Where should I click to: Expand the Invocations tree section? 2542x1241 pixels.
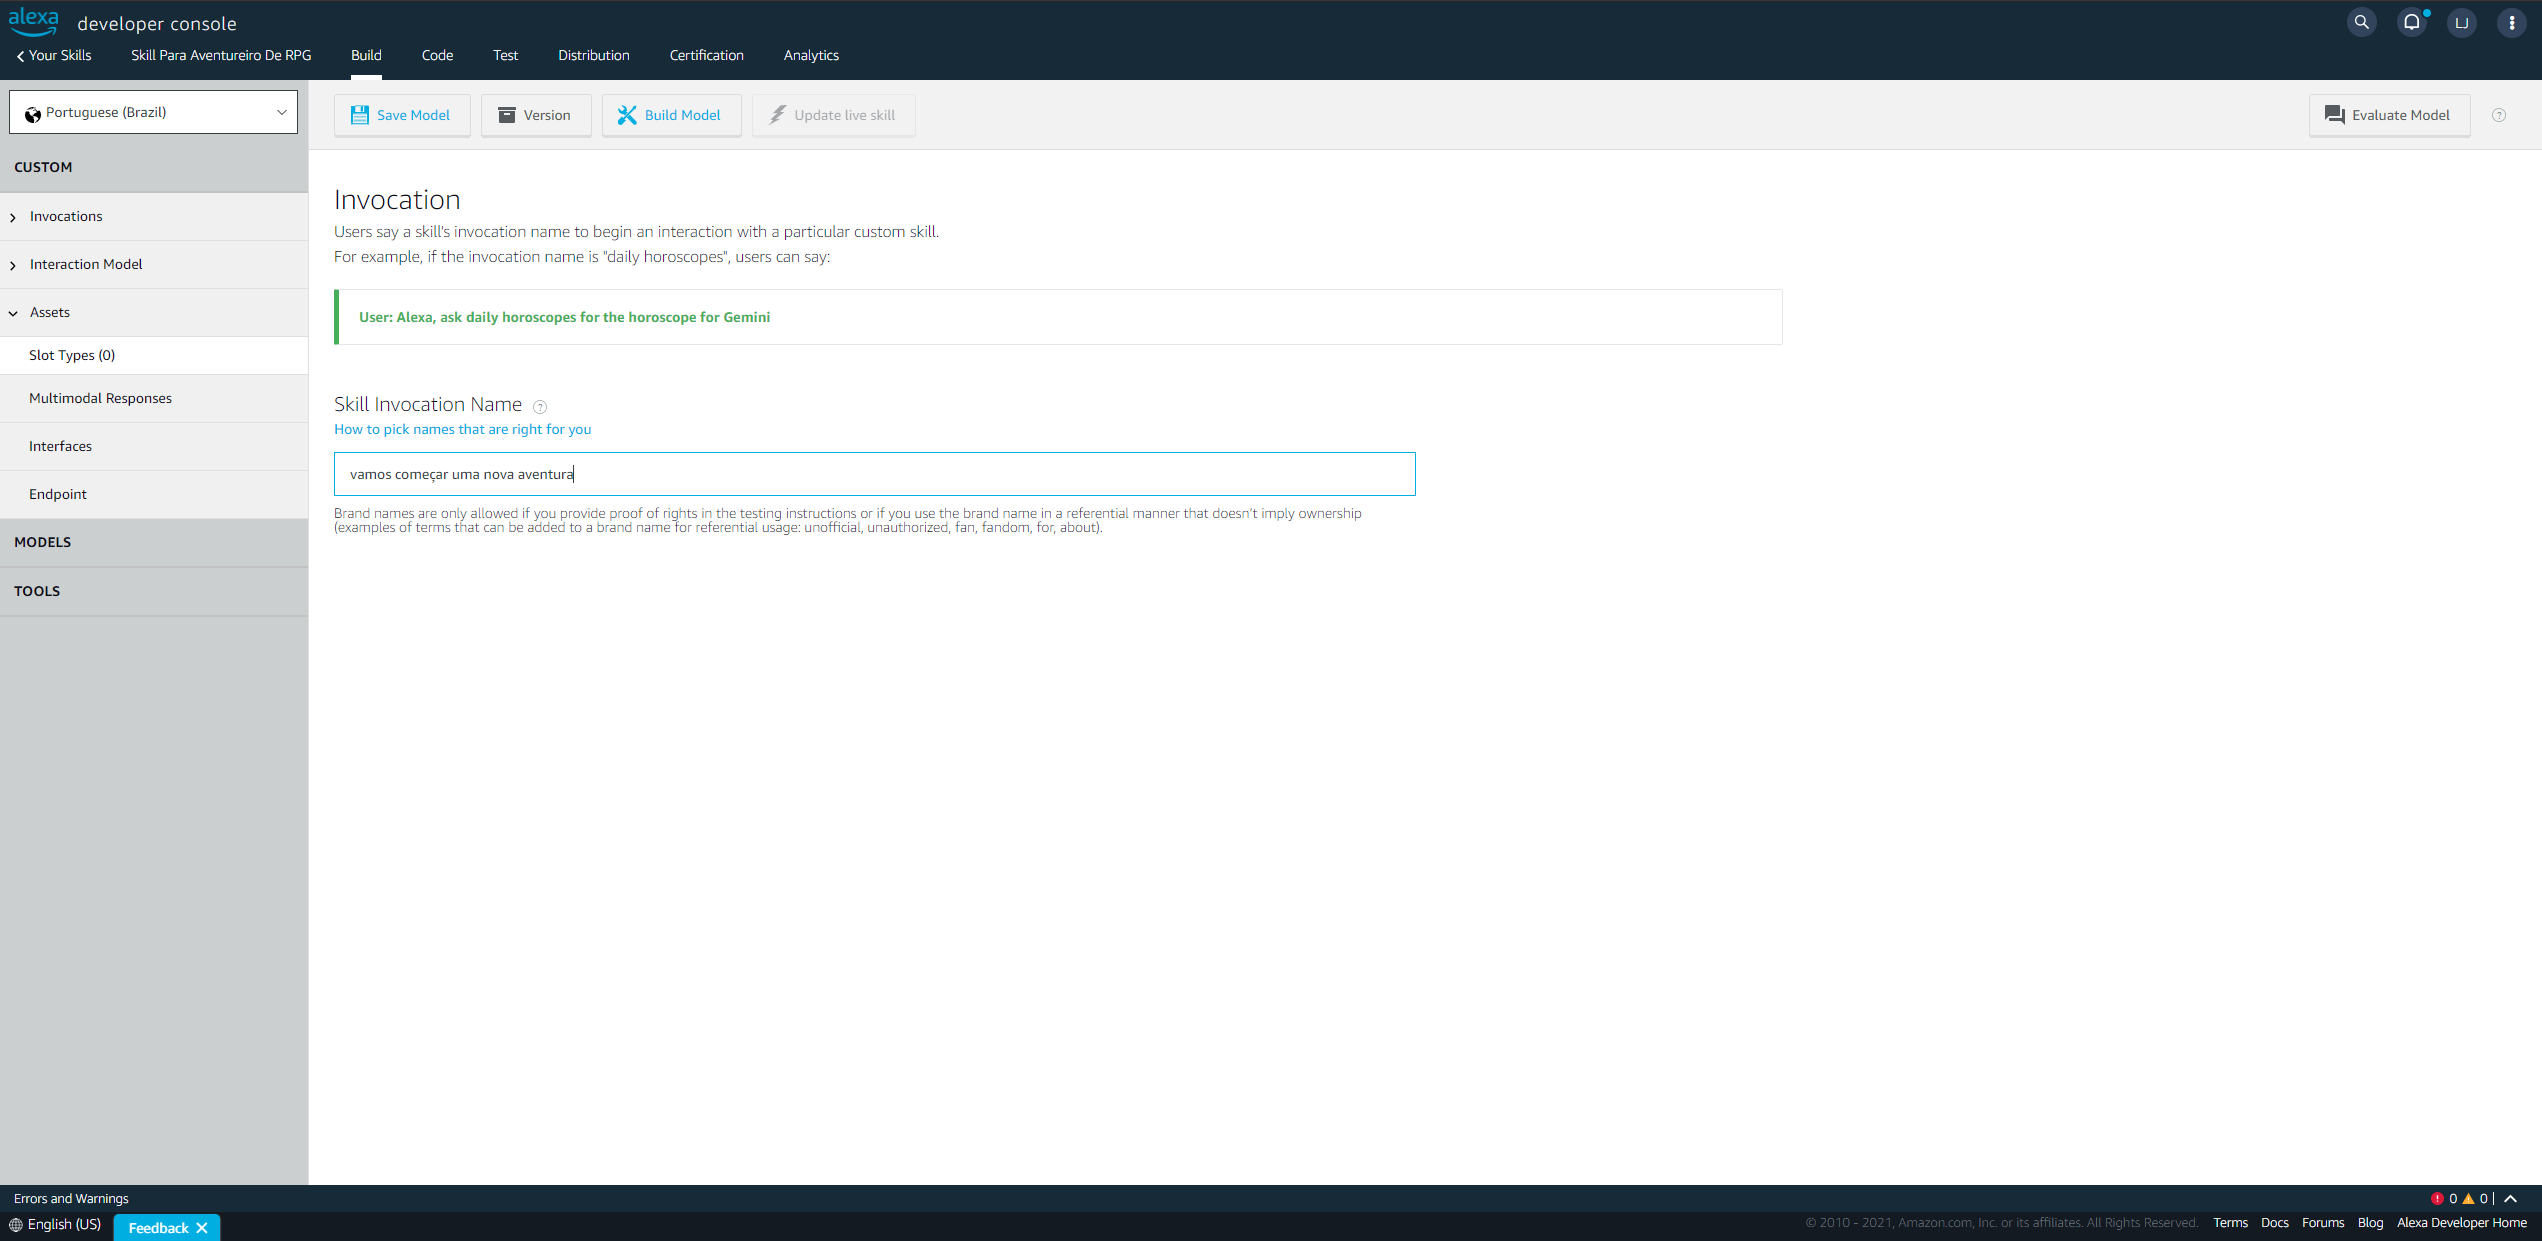(66, 216)
